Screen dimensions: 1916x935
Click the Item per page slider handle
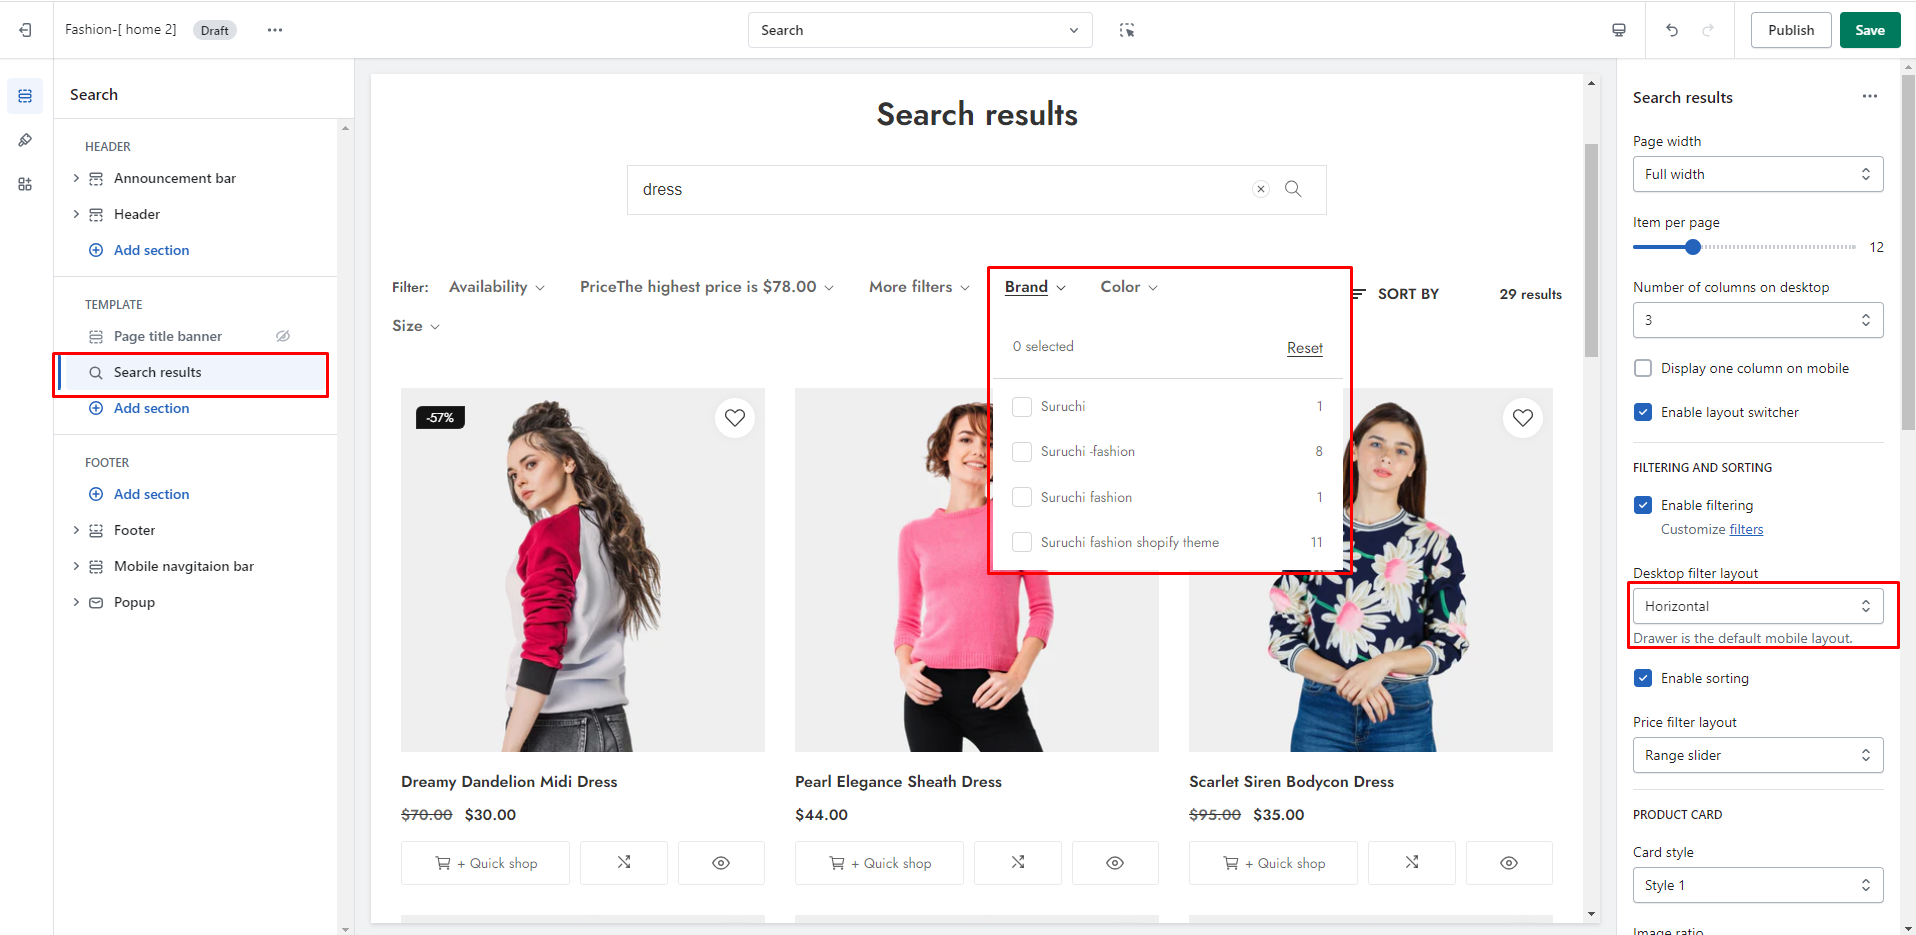[1692, 247]
